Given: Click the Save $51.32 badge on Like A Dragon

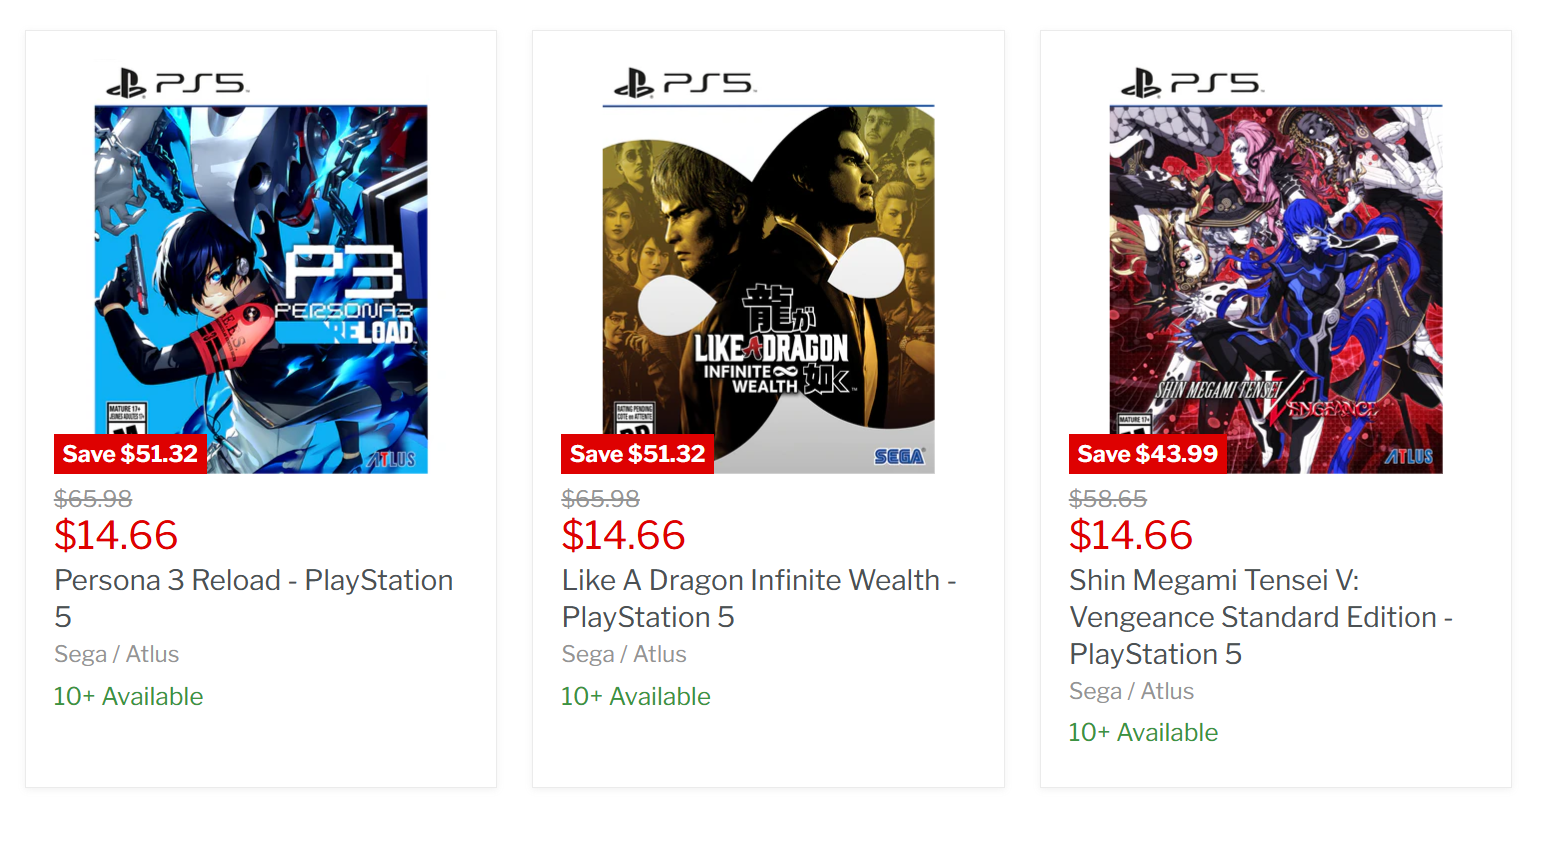Looking at the screenshot, I should click(637, 454).
